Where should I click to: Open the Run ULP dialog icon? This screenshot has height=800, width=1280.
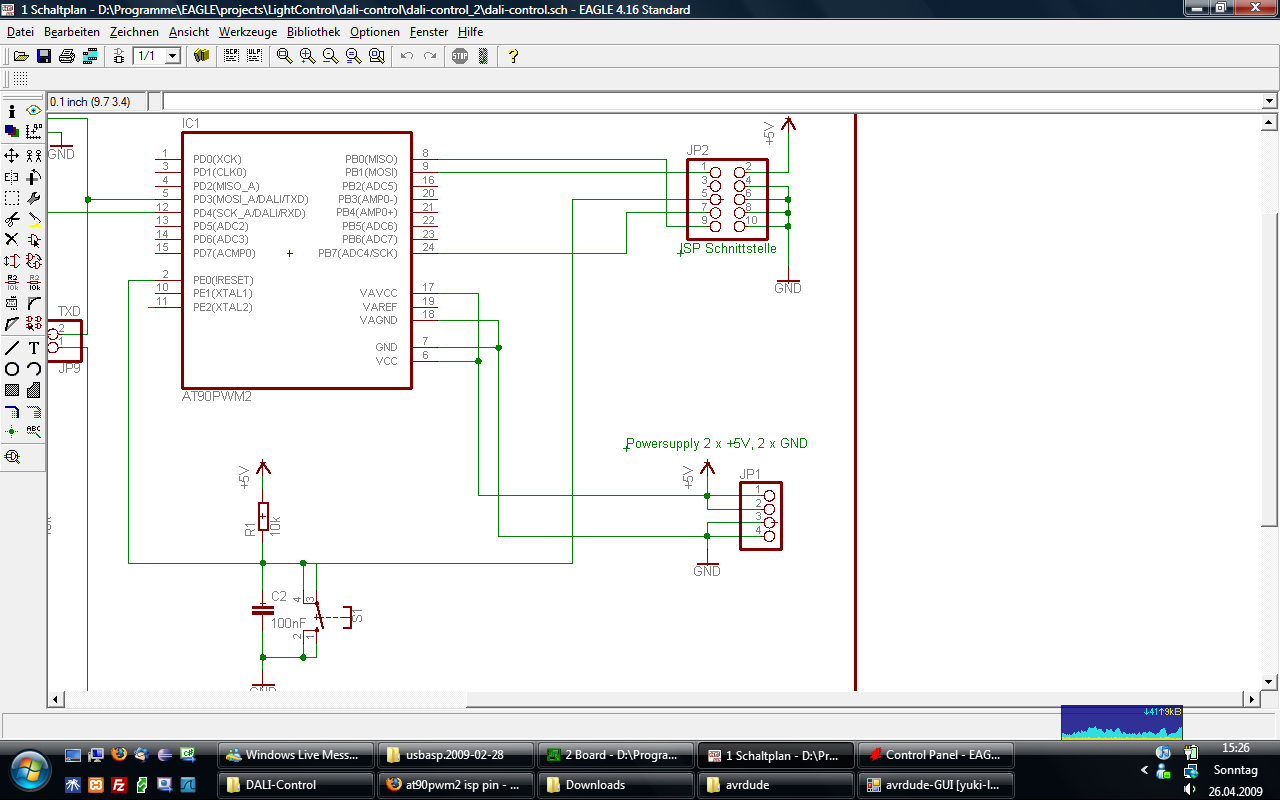coord(254,56)
